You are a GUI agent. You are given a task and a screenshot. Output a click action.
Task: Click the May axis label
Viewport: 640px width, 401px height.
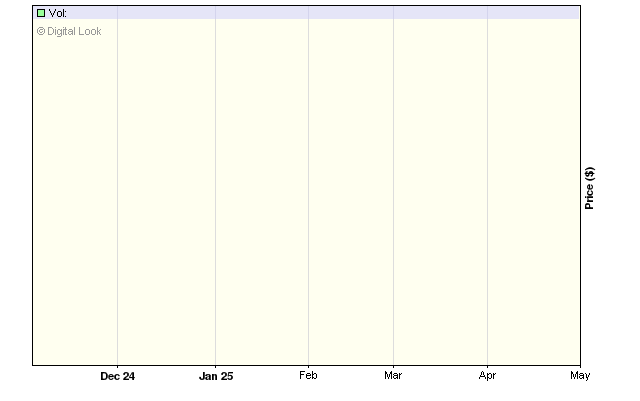click(580, 375)
